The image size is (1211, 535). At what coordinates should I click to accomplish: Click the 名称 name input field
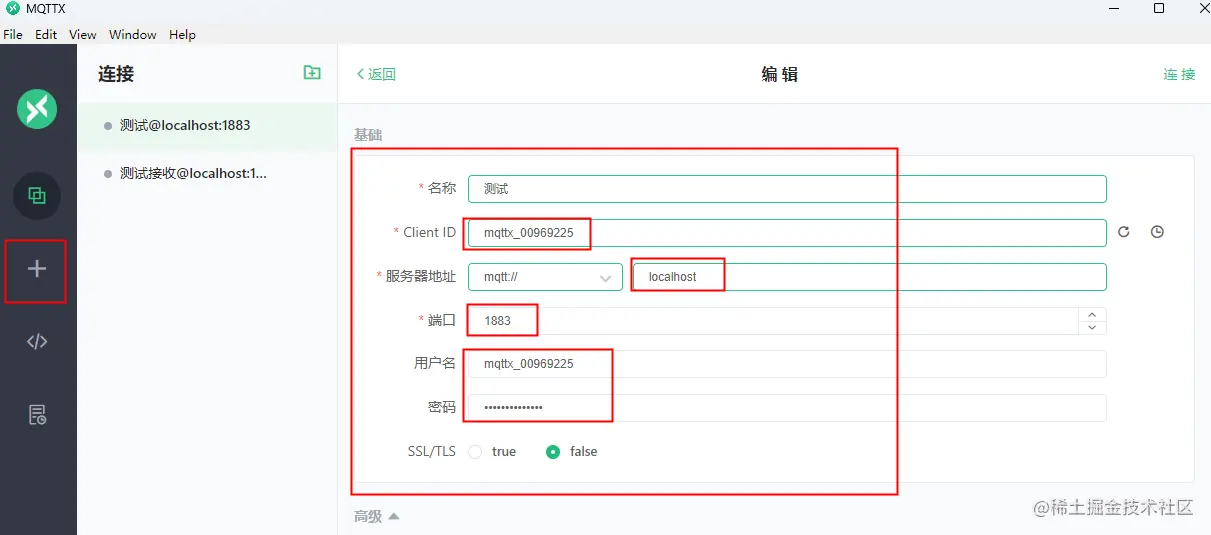pos(787,189)
